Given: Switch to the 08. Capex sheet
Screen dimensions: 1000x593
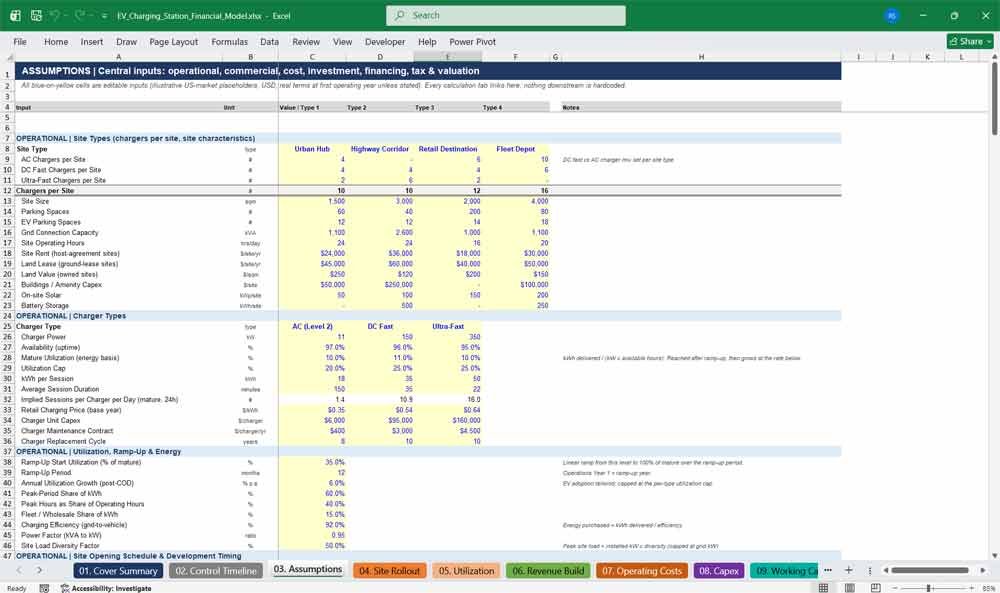Looking at the screenshot, I should (719, 571).
